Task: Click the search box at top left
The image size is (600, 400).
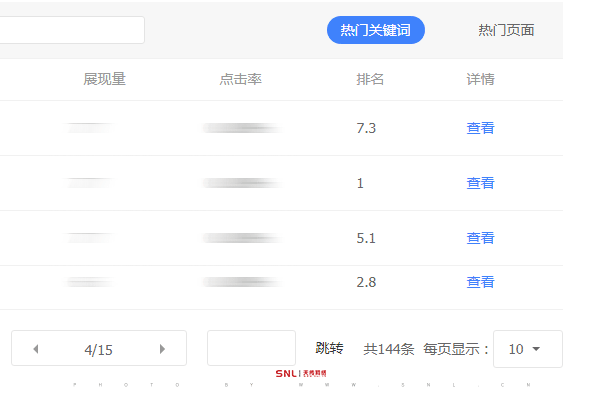Action: pos(70,30)
